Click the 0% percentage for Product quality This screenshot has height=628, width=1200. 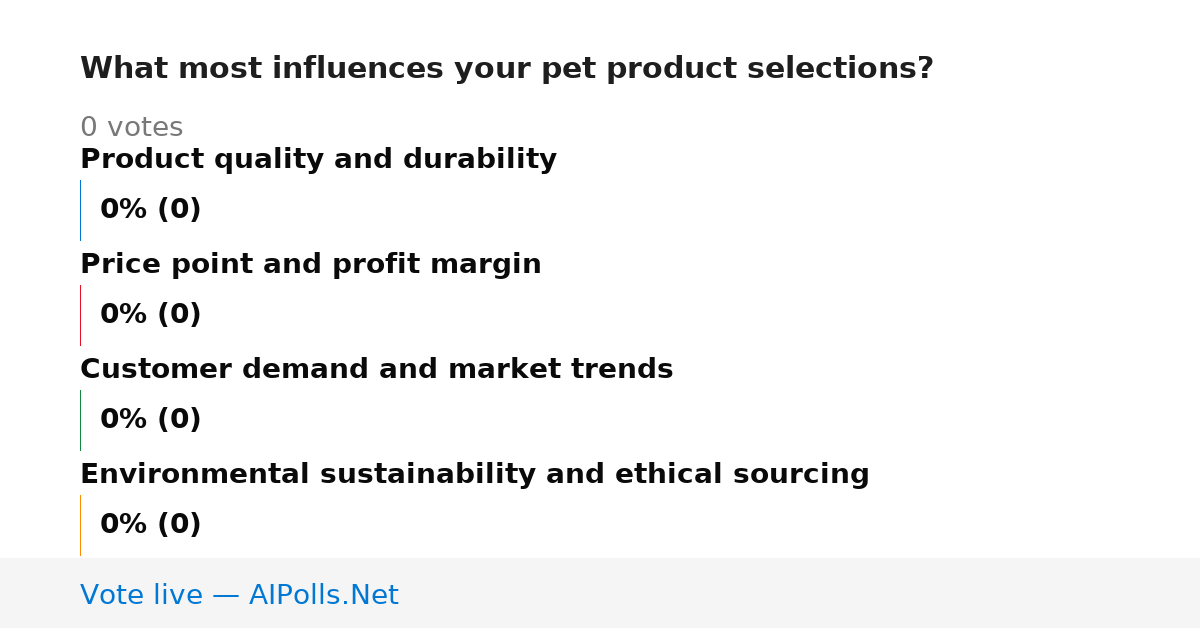[124, 210]
